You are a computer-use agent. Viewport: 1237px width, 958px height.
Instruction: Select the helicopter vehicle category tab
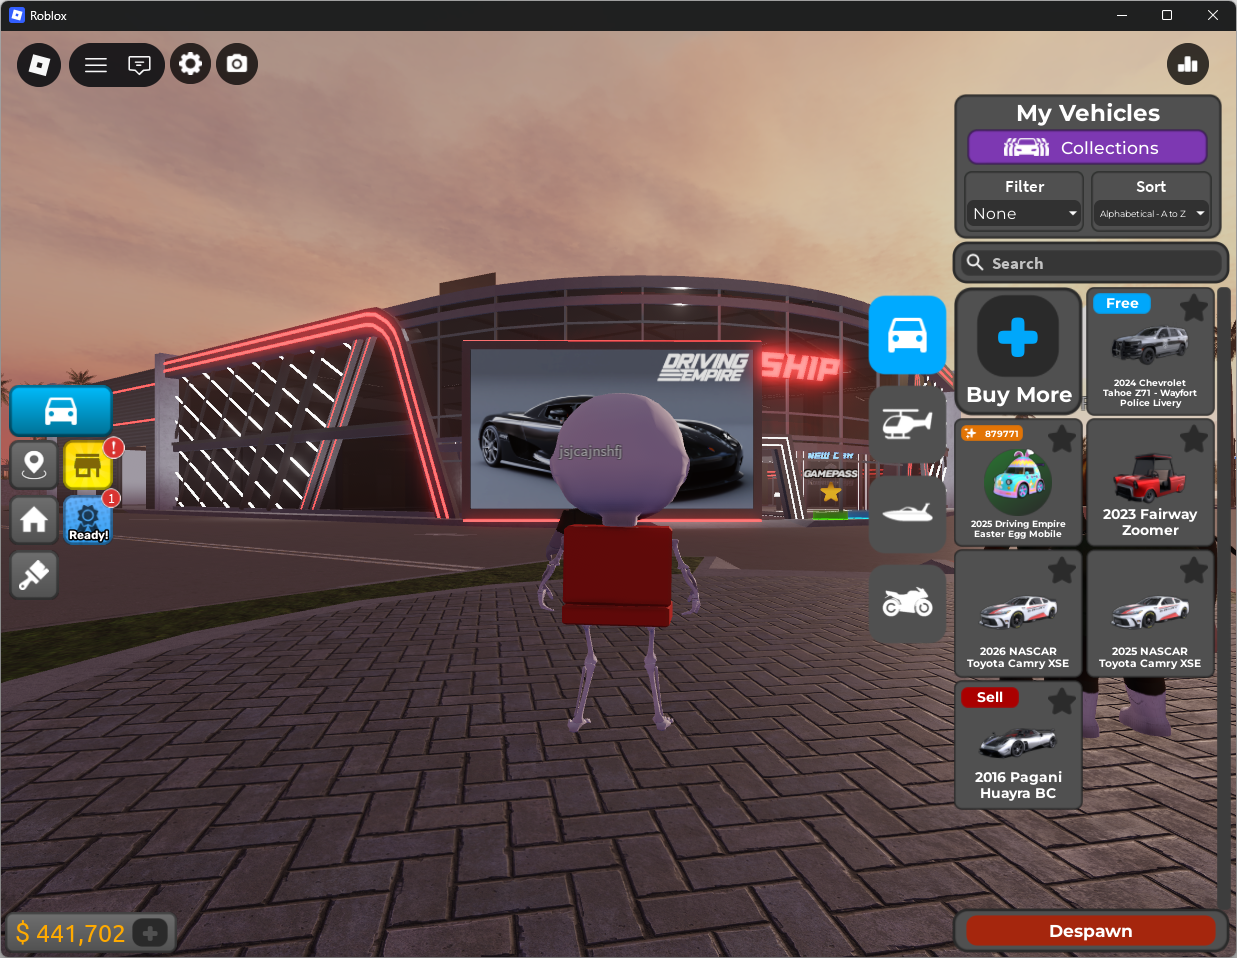coord(907,424)
